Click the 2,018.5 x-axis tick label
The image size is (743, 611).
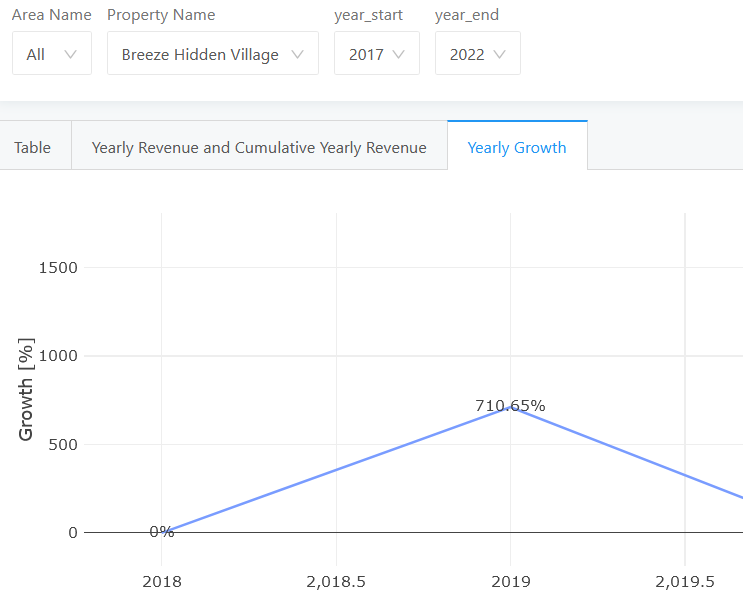point(336,582)
